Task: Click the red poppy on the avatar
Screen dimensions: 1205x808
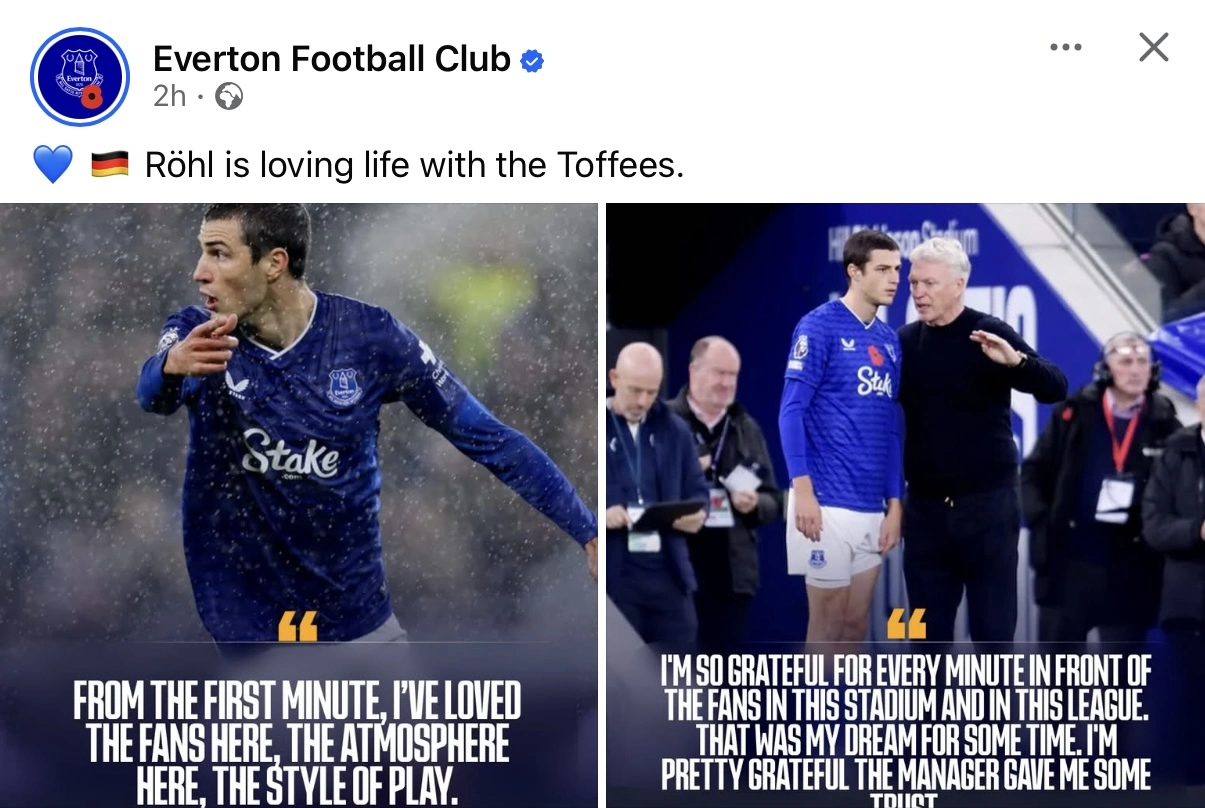Action: pos(92,97)
